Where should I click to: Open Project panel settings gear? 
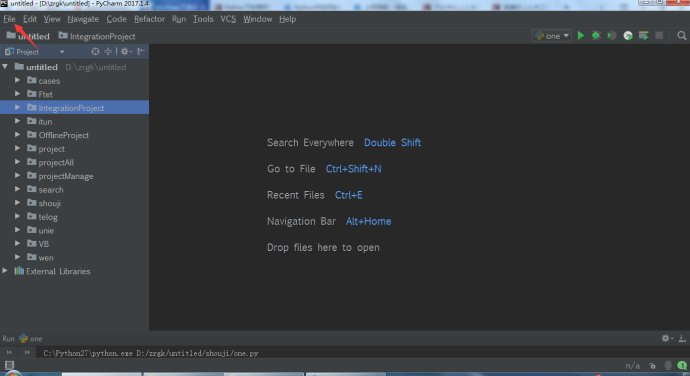(x=125, y=52)
